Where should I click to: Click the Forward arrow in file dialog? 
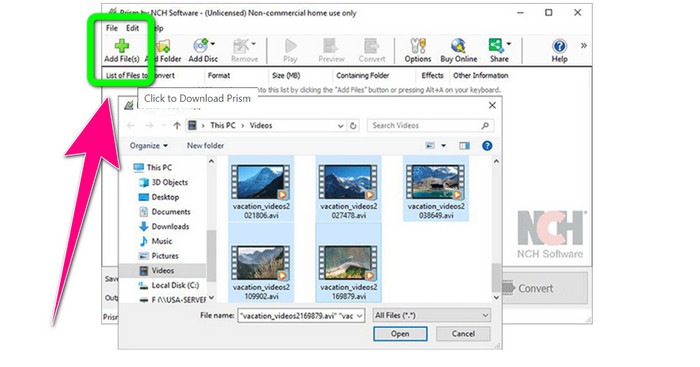click(149, 126)
